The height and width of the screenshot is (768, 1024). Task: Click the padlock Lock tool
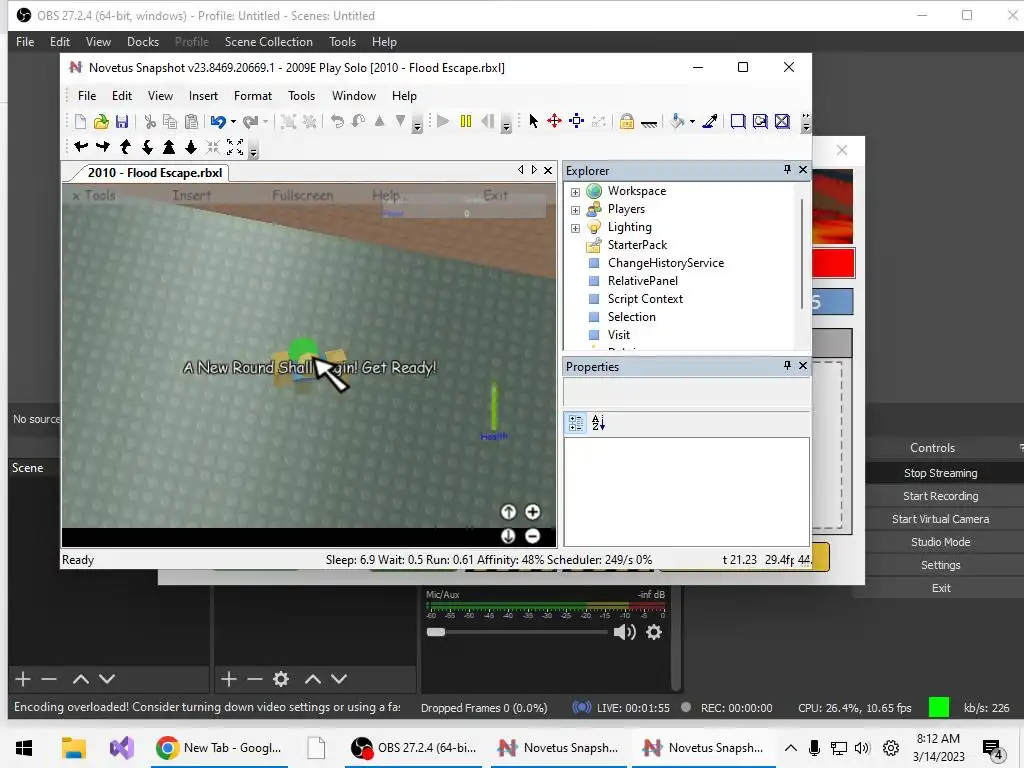coord(627,121)
